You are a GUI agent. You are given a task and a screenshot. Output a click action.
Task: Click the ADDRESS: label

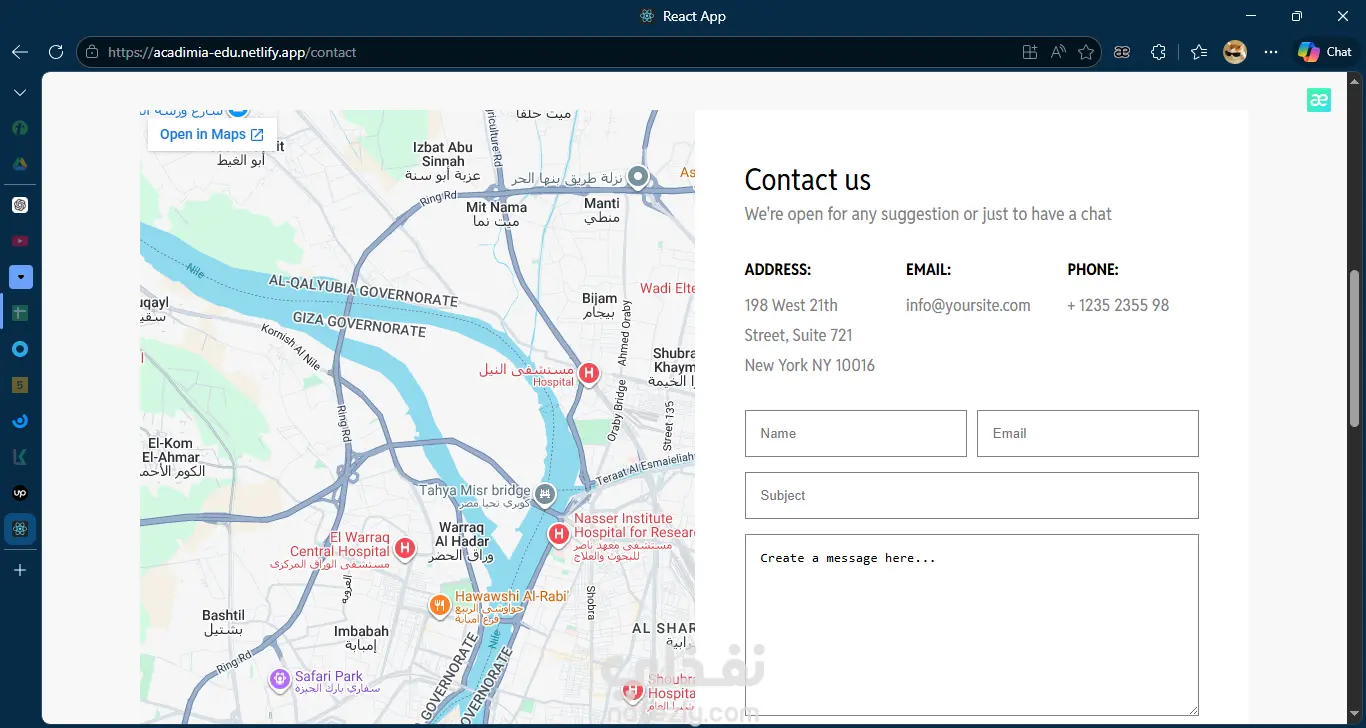[x=778, y=270]
